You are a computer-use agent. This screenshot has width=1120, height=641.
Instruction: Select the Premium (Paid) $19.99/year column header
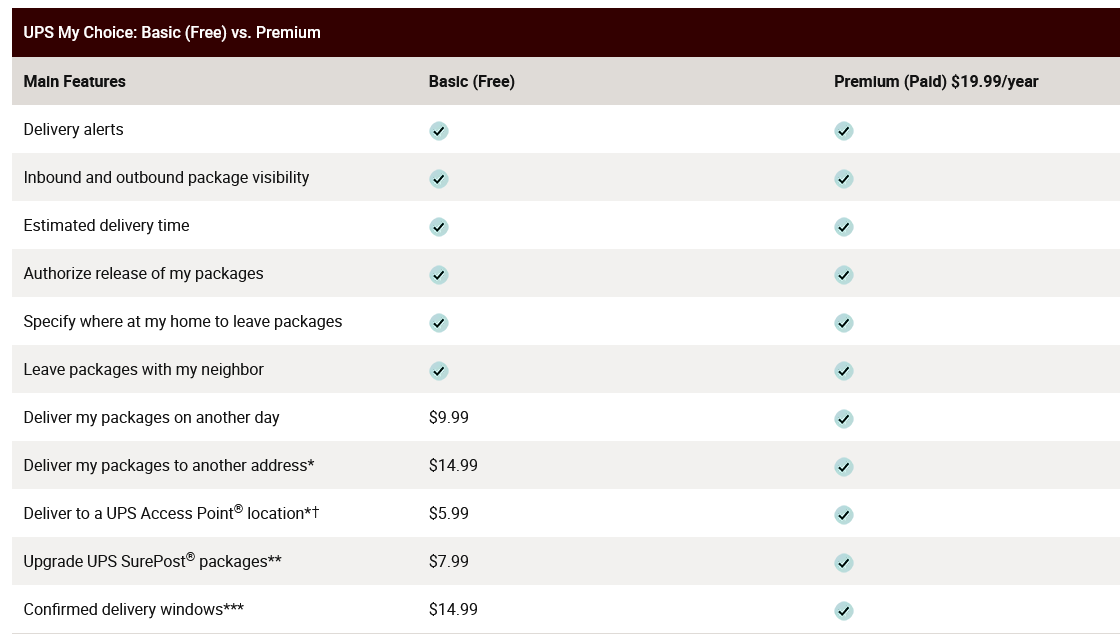(936, 81)
